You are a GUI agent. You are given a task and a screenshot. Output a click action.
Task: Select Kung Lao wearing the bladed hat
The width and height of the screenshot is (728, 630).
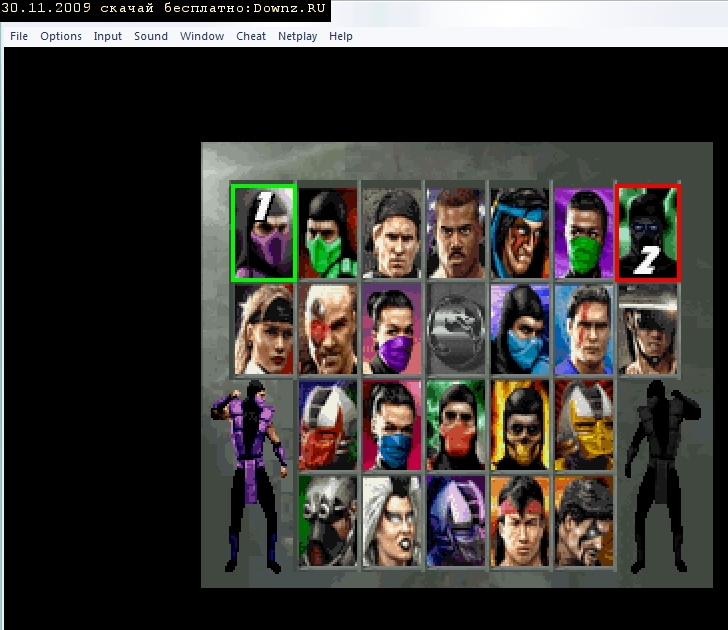pos(648,329)
